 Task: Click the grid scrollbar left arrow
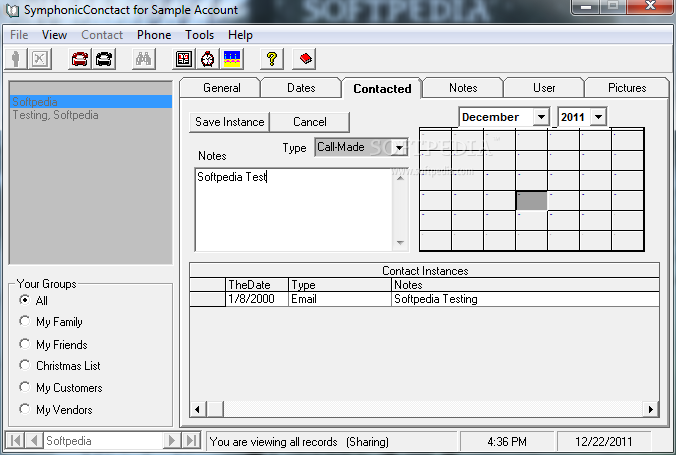[198, 409]
